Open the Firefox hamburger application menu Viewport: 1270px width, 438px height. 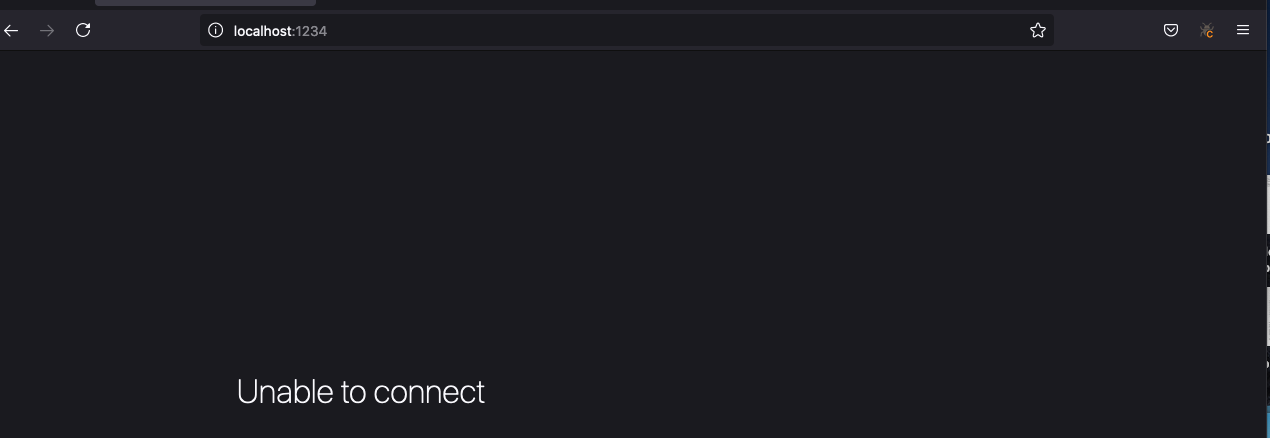pyautogui.click(x=1243, y=31)
